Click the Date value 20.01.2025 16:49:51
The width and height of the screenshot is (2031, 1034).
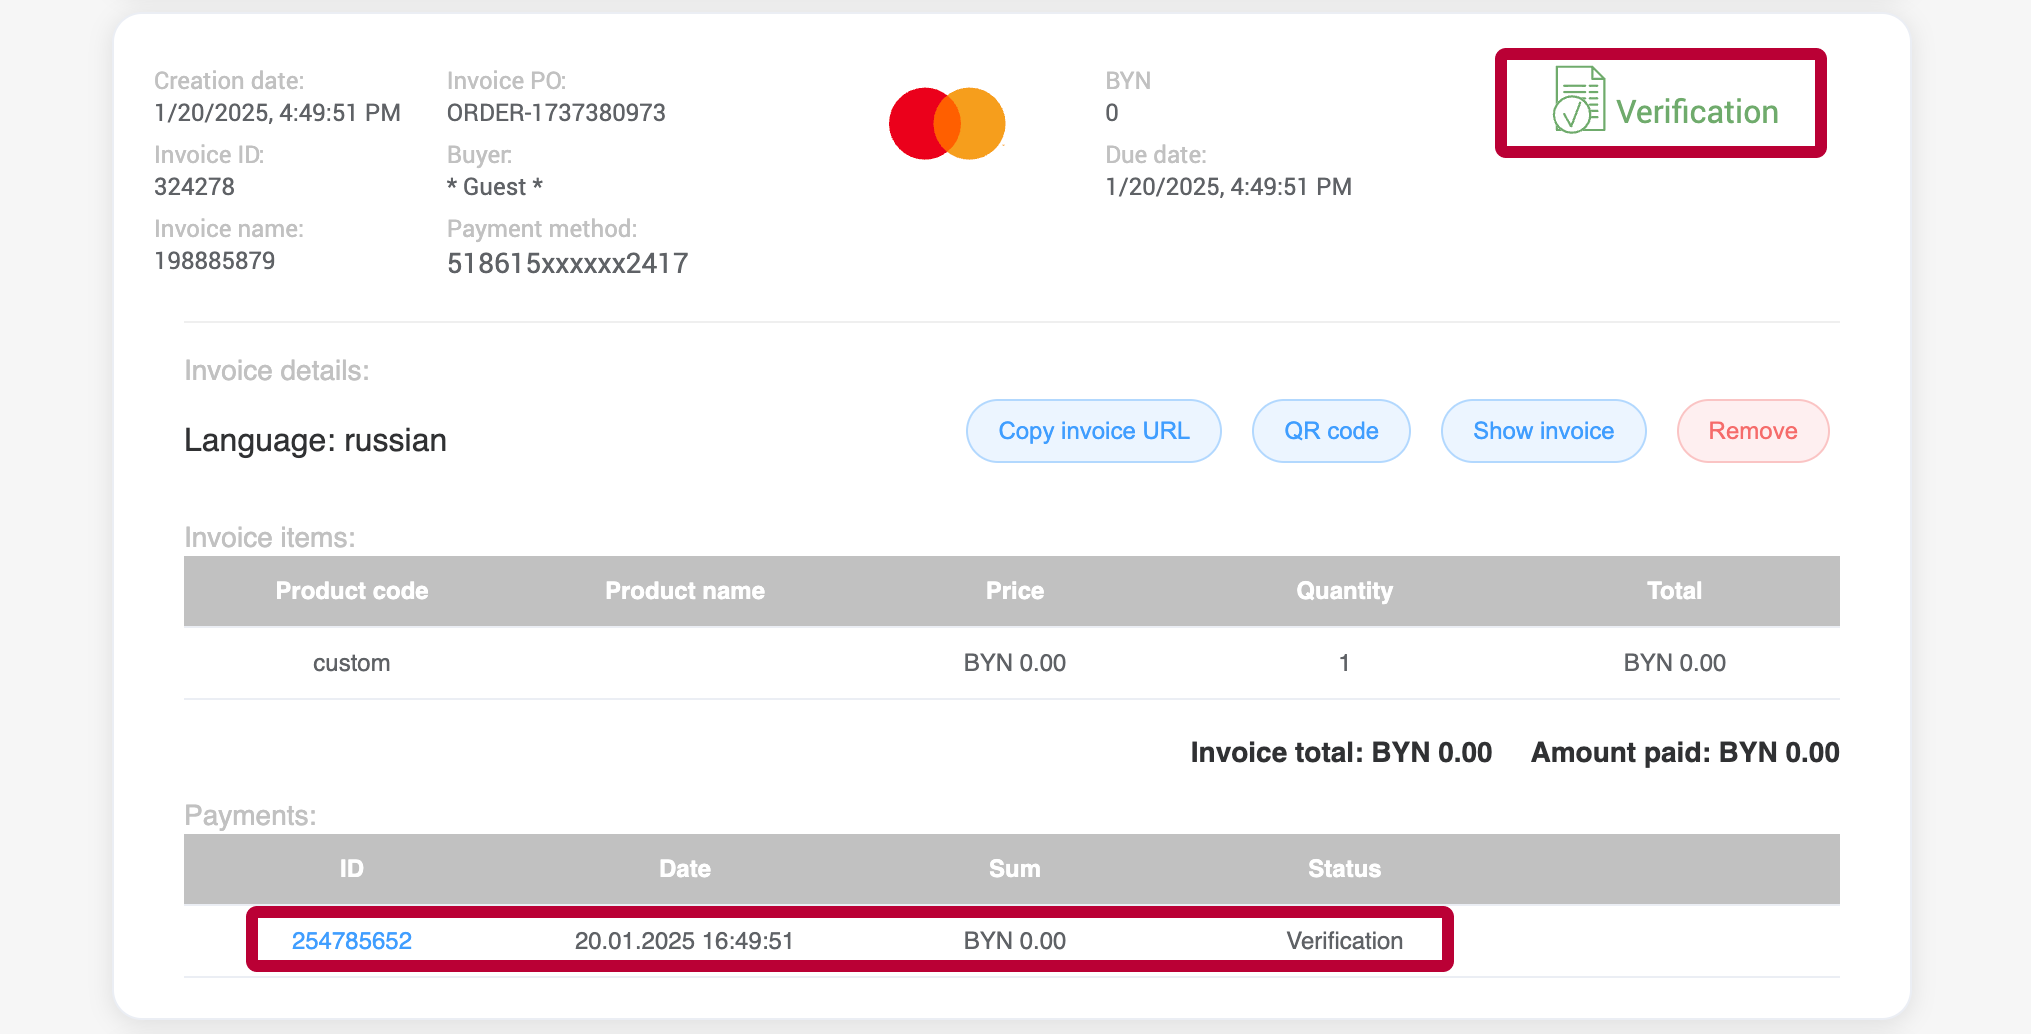684,940
